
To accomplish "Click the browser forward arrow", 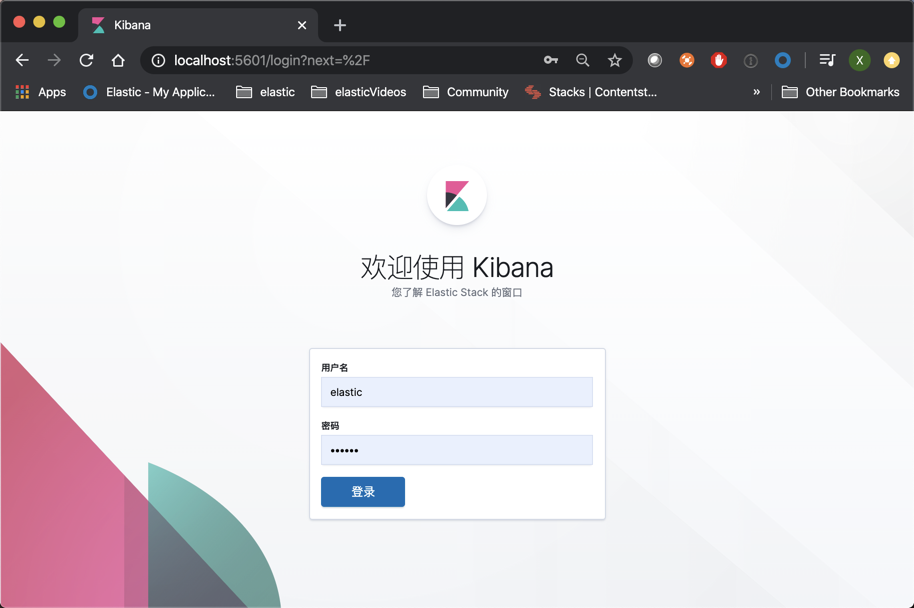I will tap(54, 60).
